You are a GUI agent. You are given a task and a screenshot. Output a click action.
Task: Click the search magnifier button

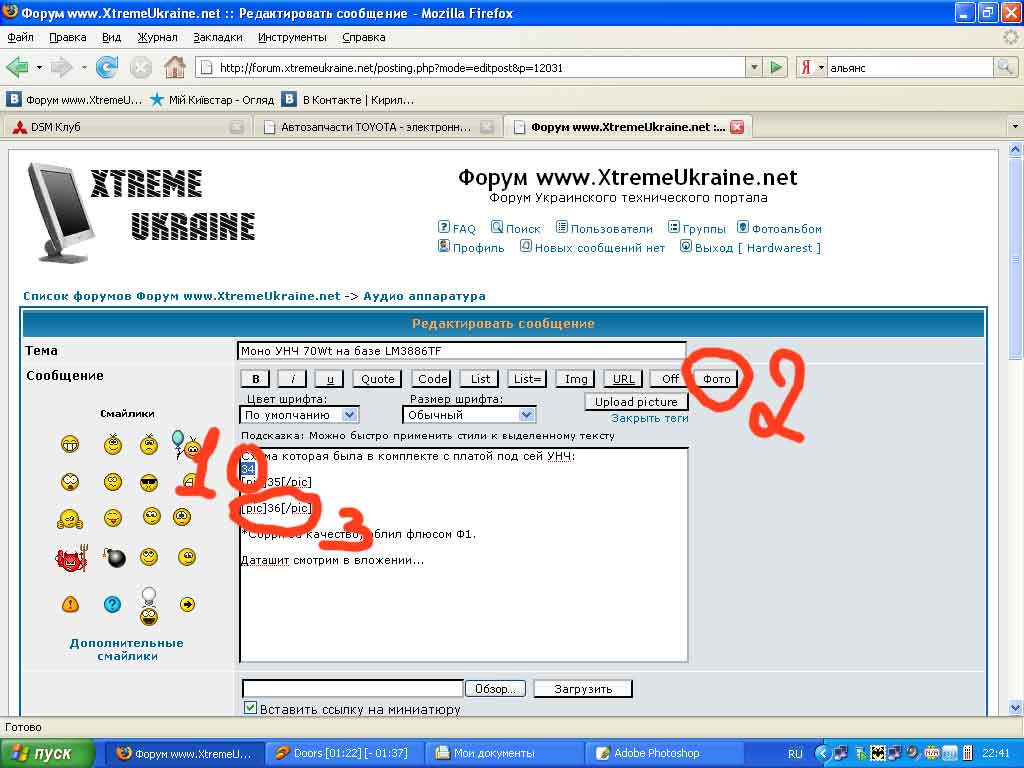1005,67
